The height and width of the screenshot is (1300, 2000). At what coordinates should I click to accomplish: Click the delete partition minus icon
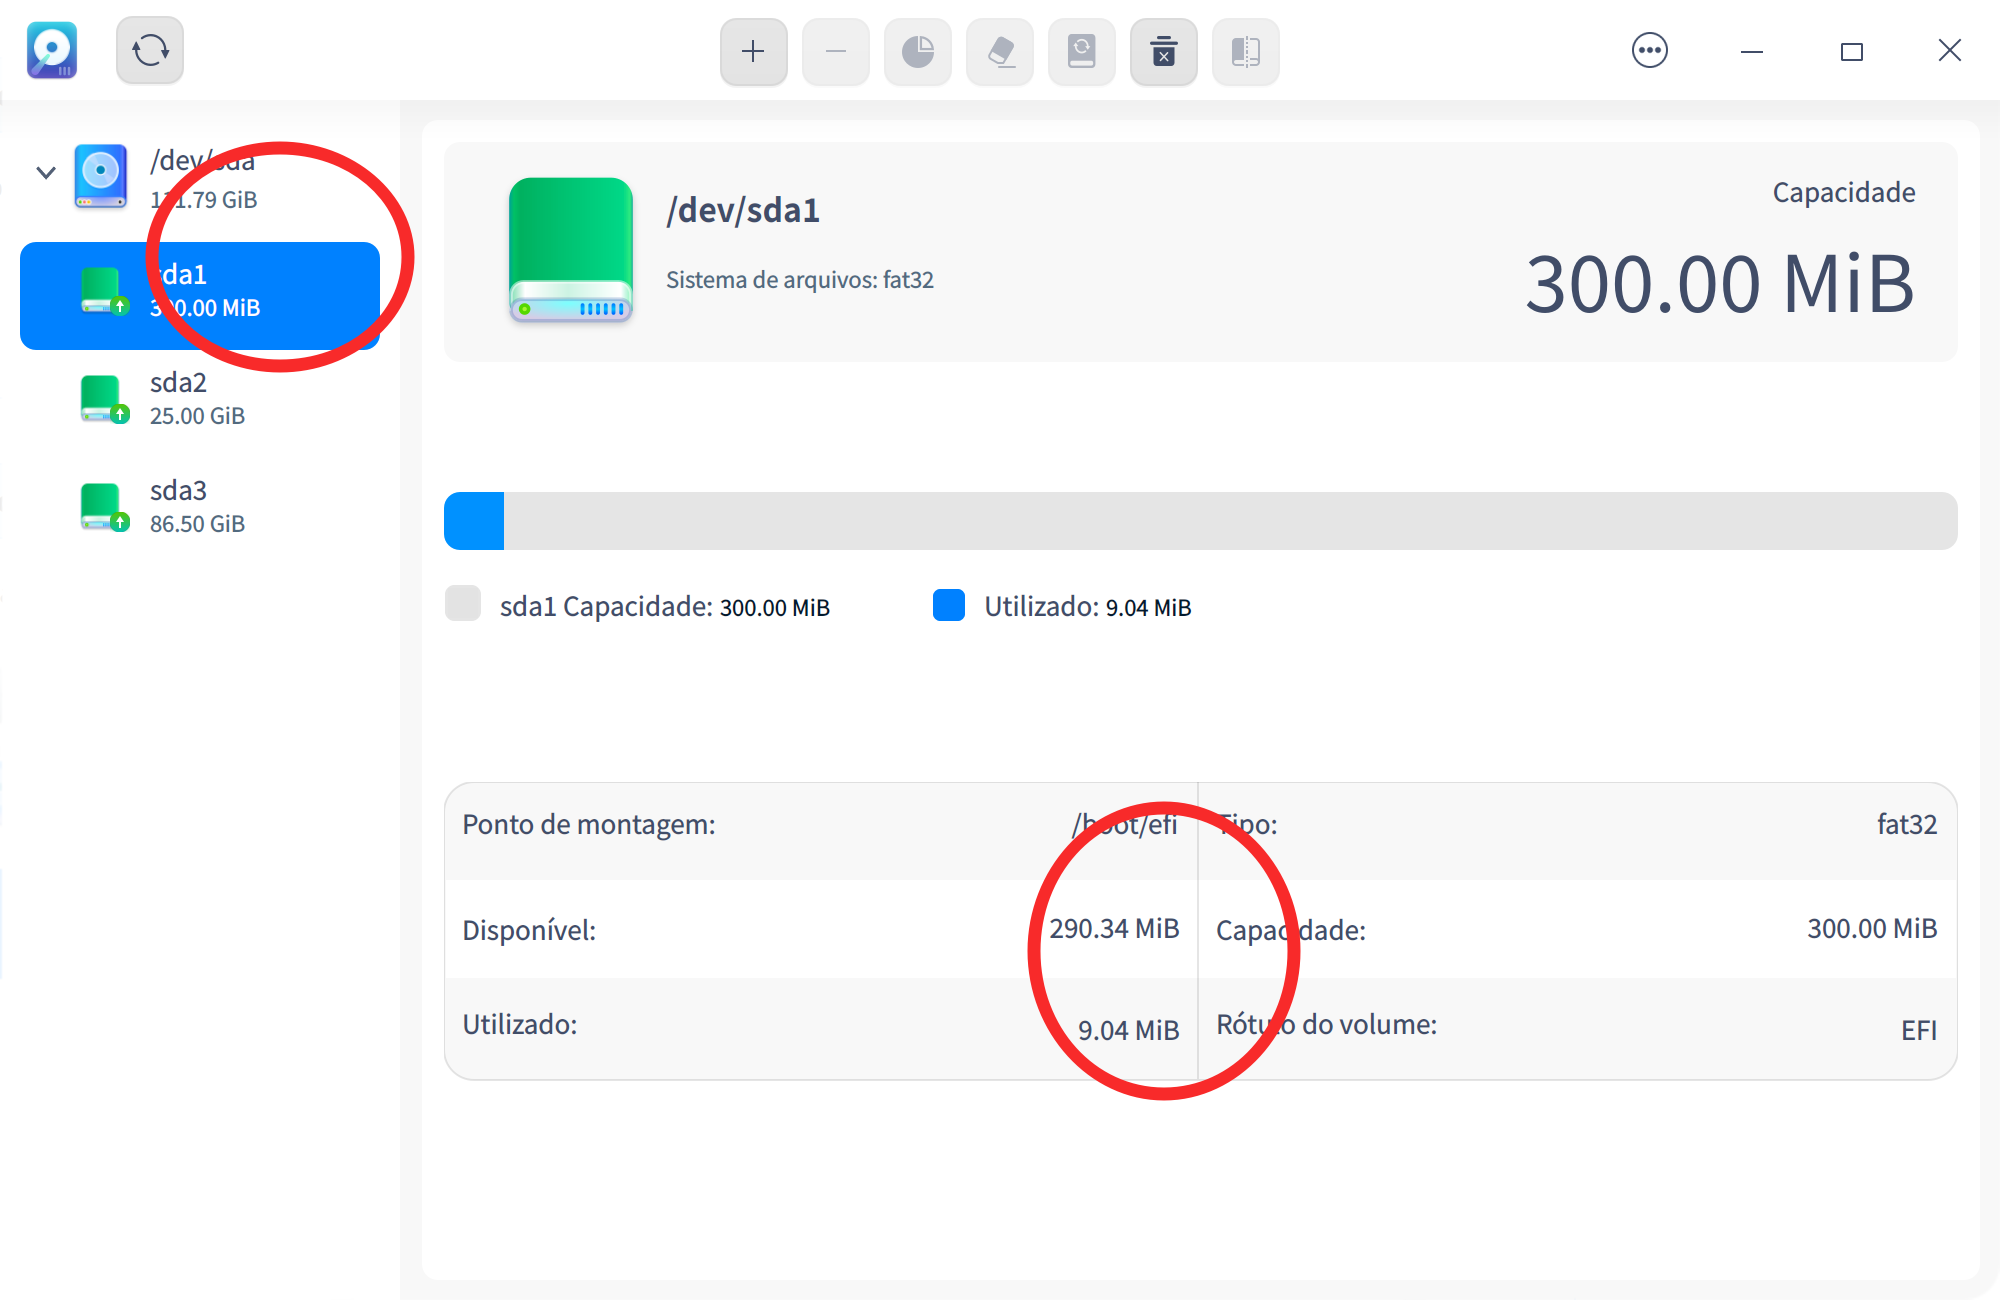(x=835, y=51)
